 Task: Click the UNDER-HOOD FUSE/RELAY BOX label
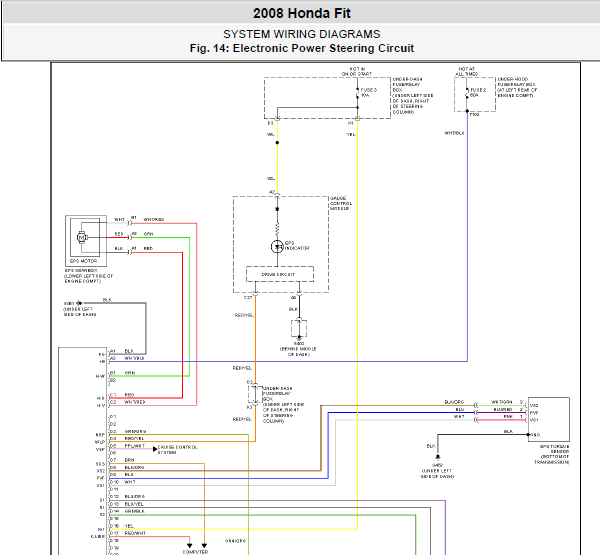[517, 87]
